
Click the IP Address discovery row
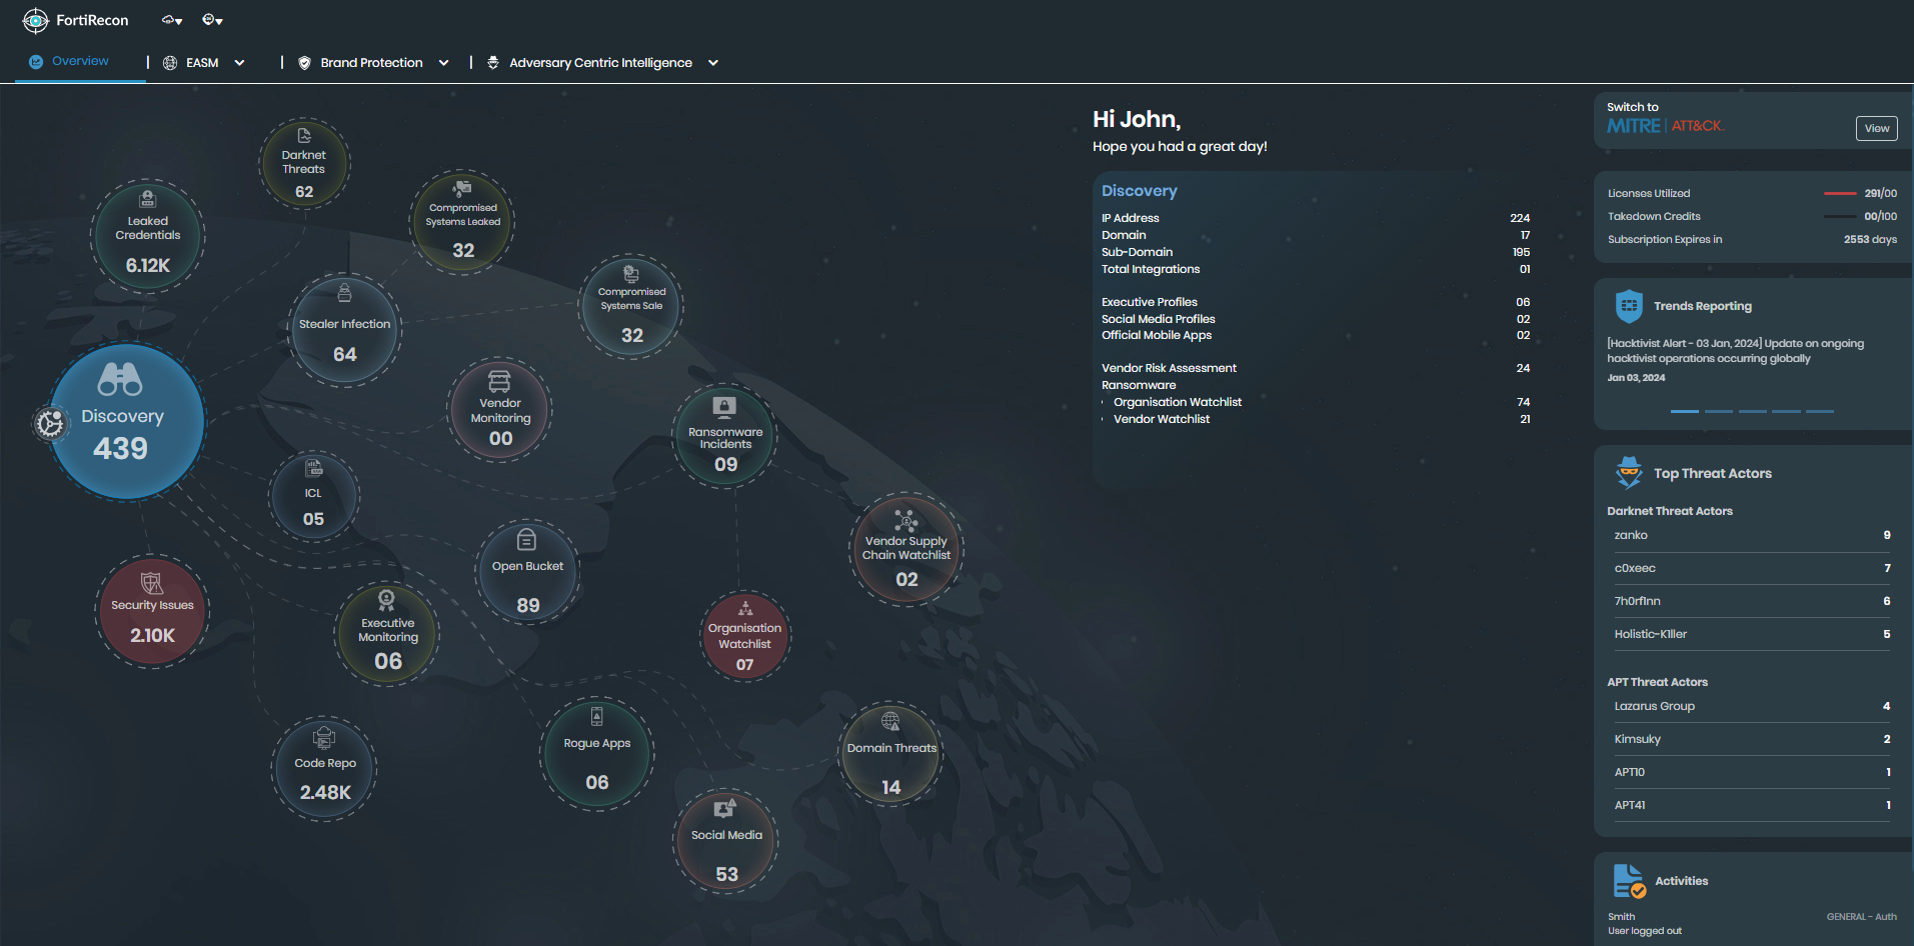pyautogui.click(x=1315, y=218)
